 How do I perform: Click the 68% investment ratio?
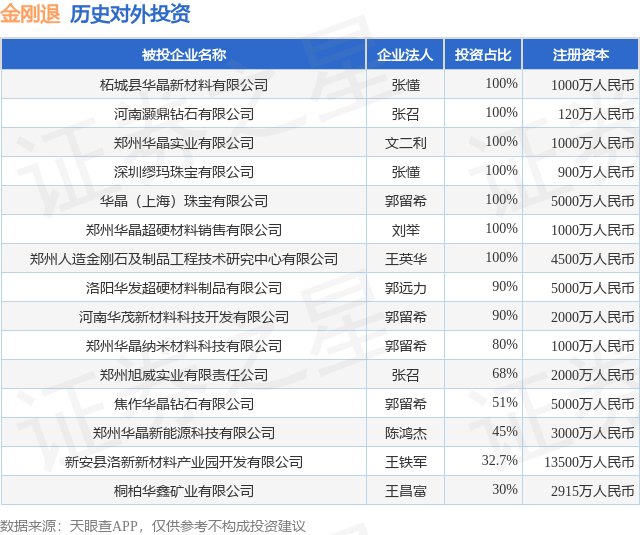[505, 373]
